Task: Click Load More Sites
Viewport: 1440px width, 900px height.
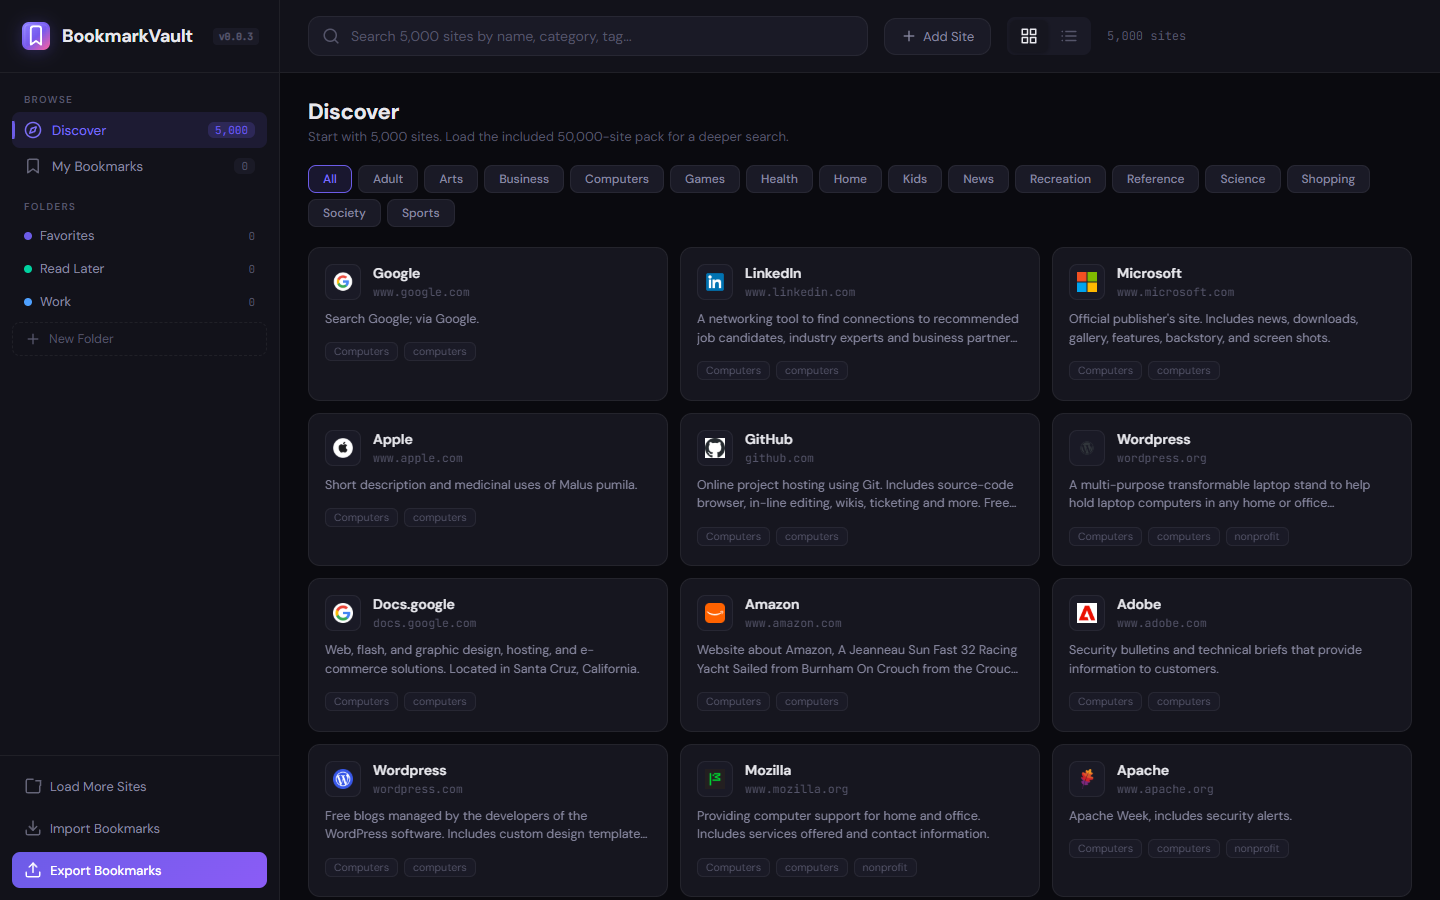Action: pos(139,787)
